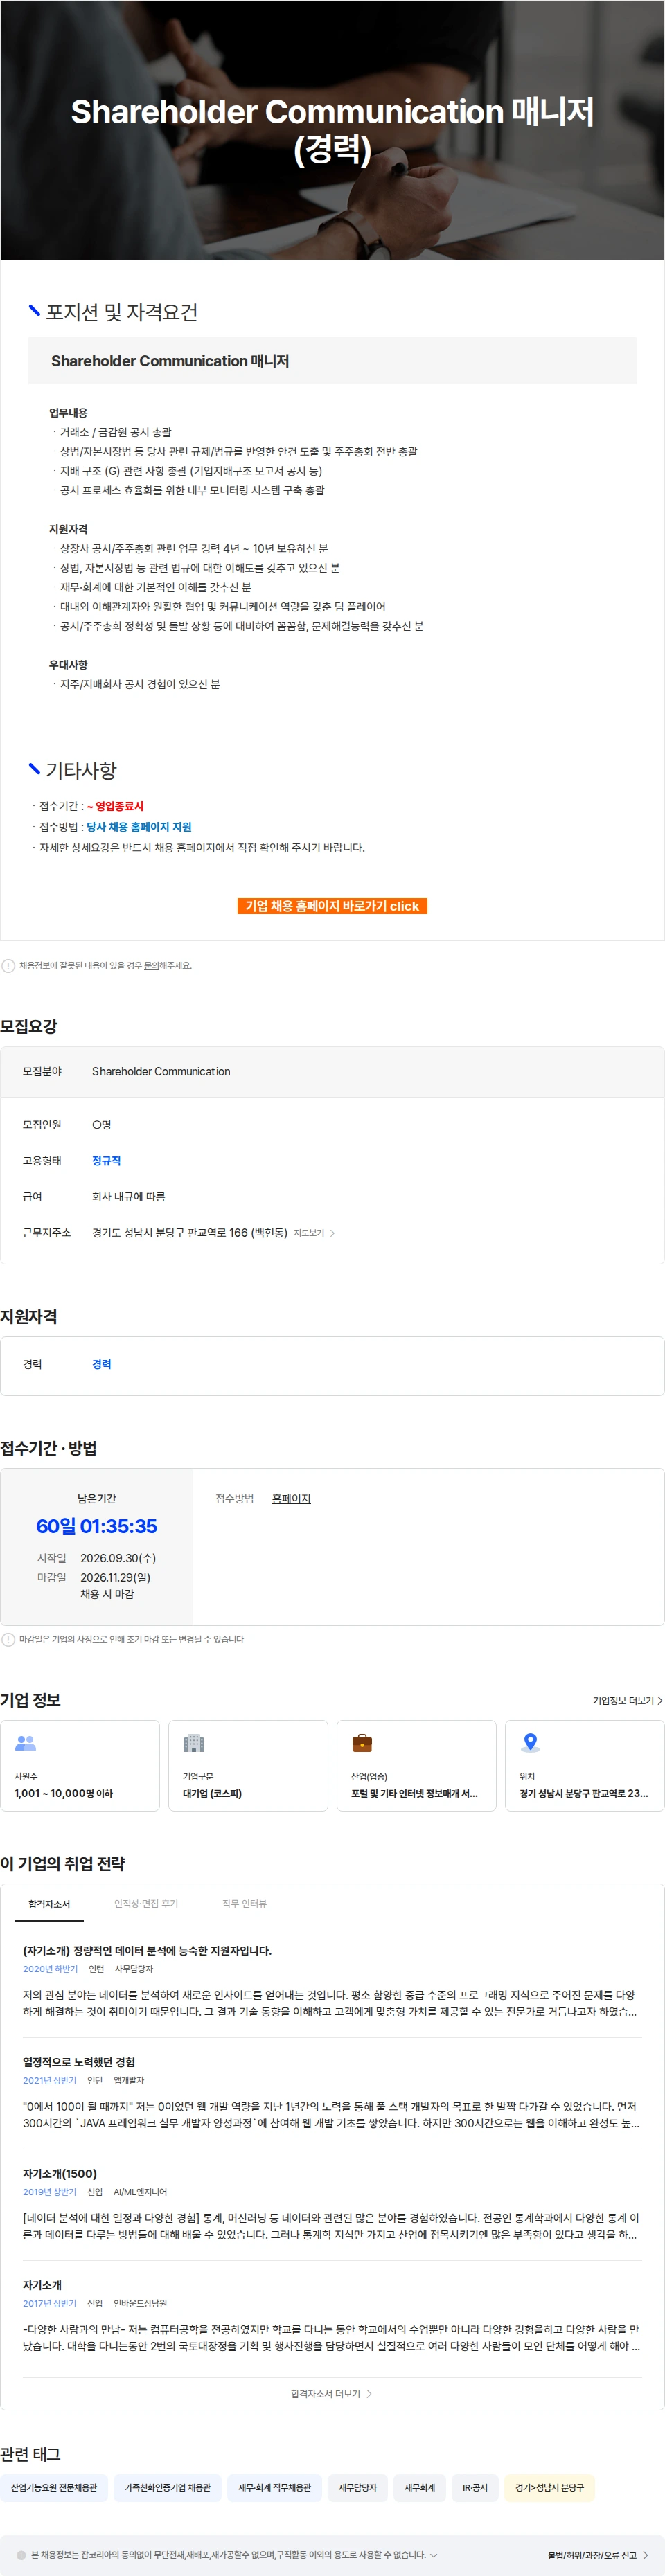Click the IR·공시 tag

(475, 2487)
